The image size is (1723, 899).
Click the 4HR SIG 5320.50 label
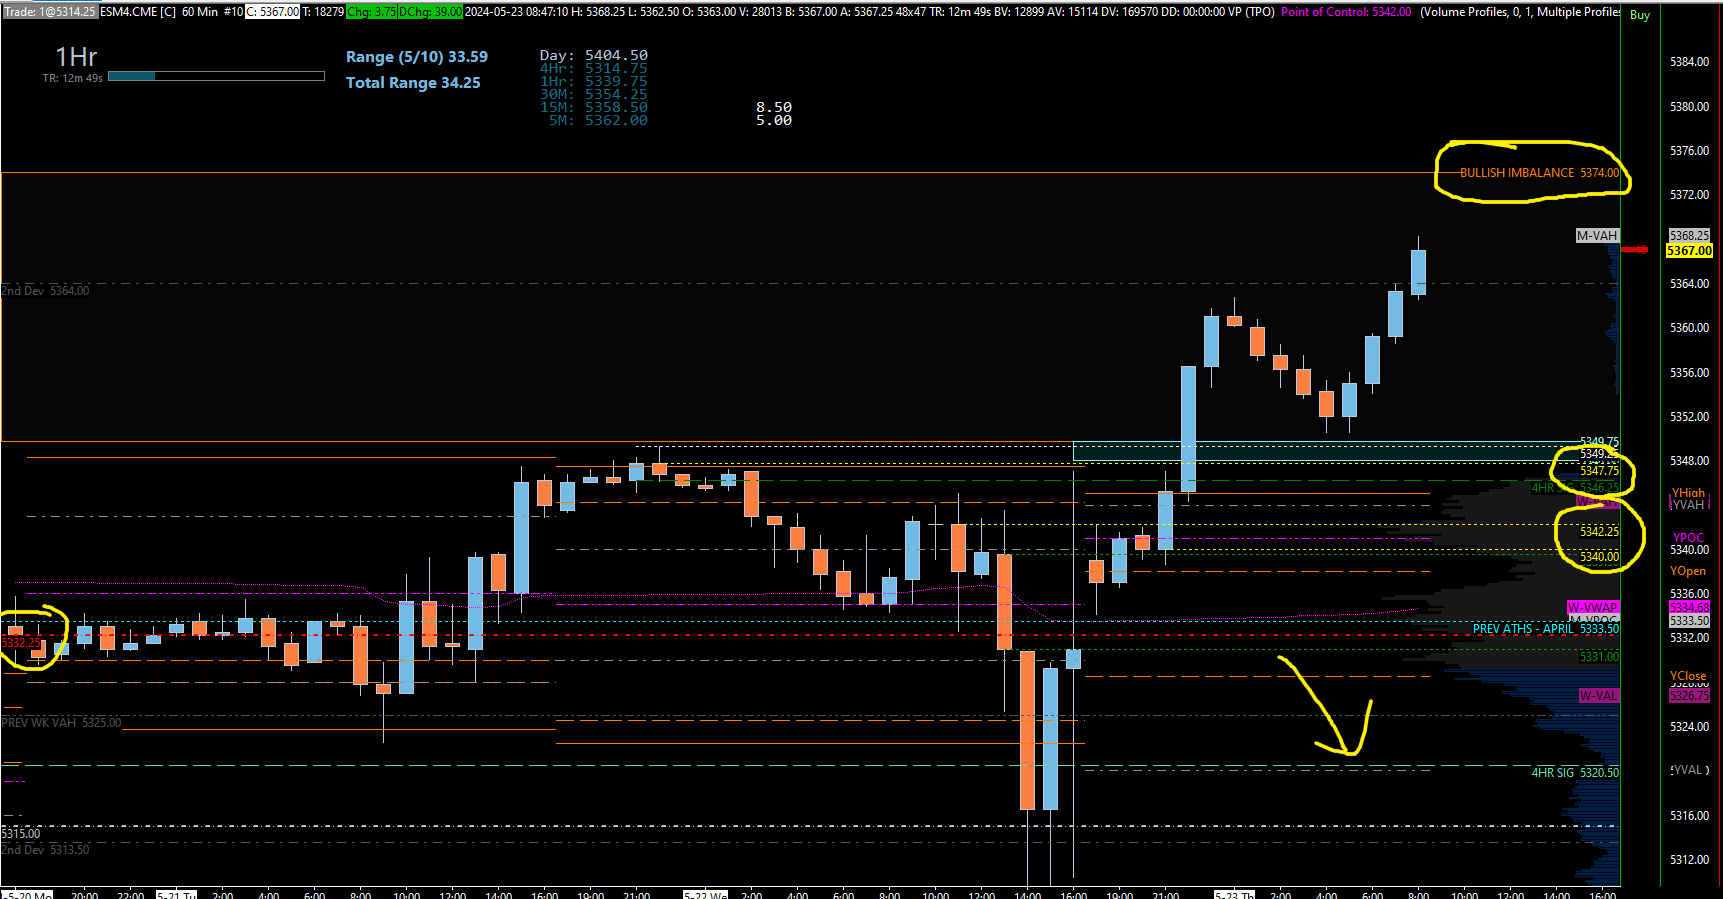coord(1575,773)
